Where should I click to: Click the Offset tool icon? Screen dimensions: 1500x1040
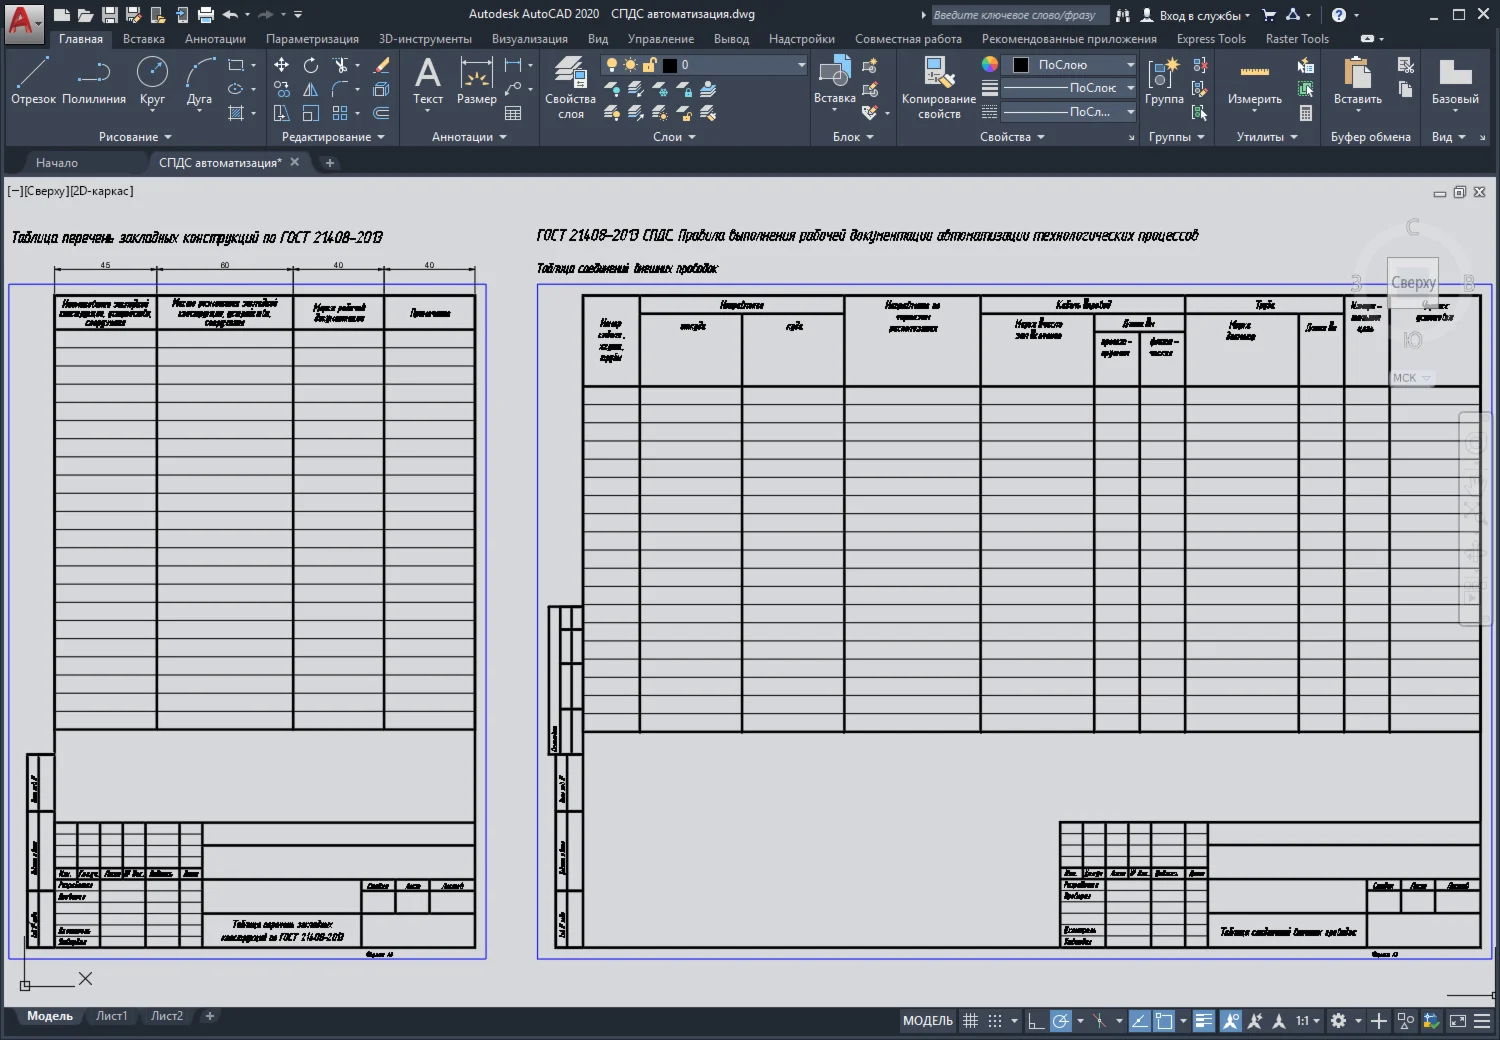click(381, 113)
